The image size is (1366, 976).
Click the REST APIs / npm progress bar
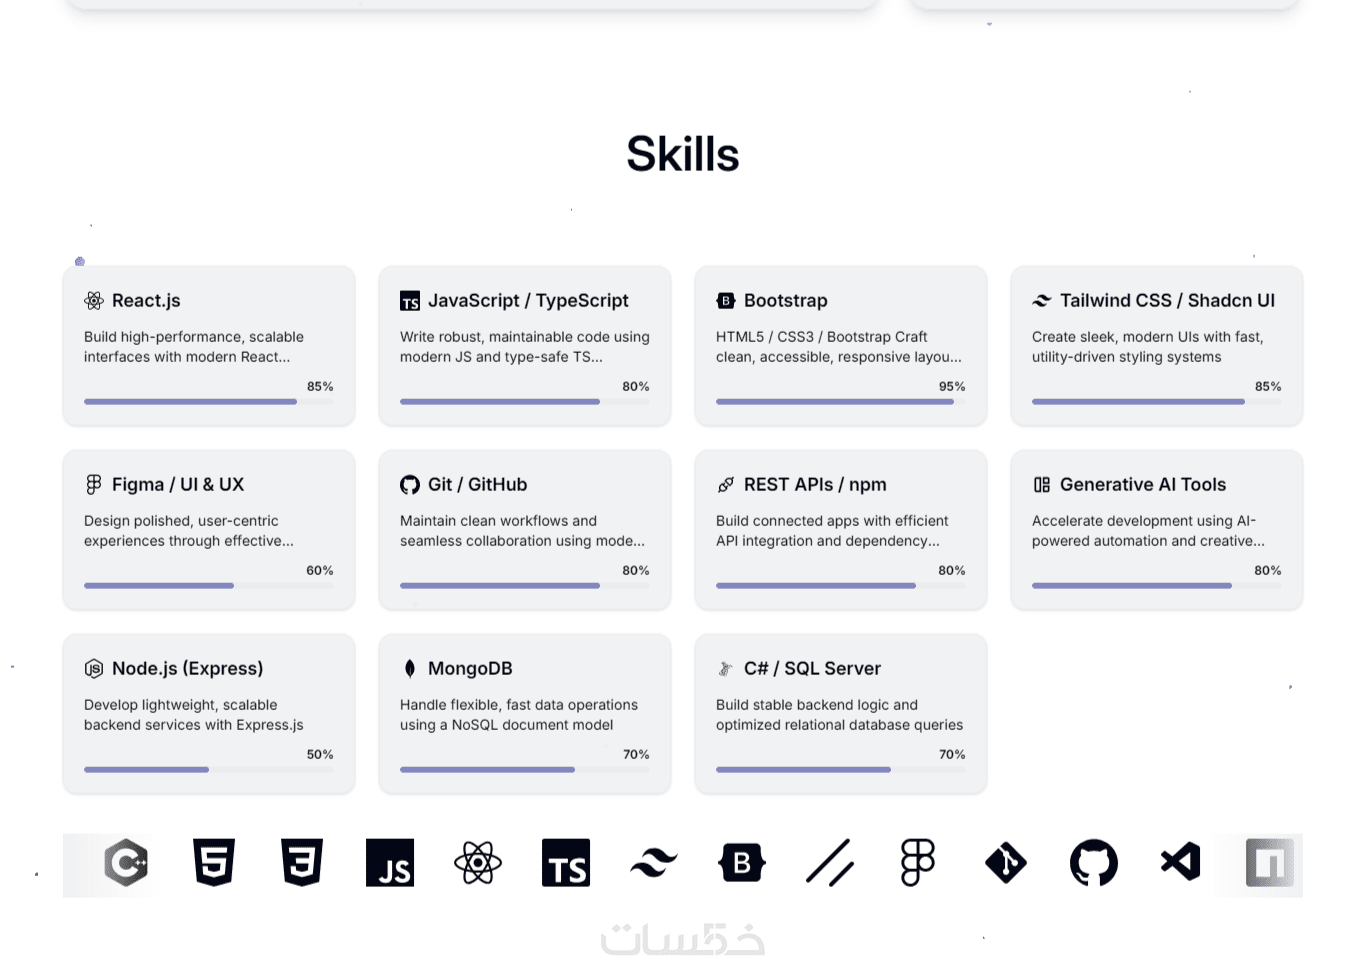click(x=841, y=586)
